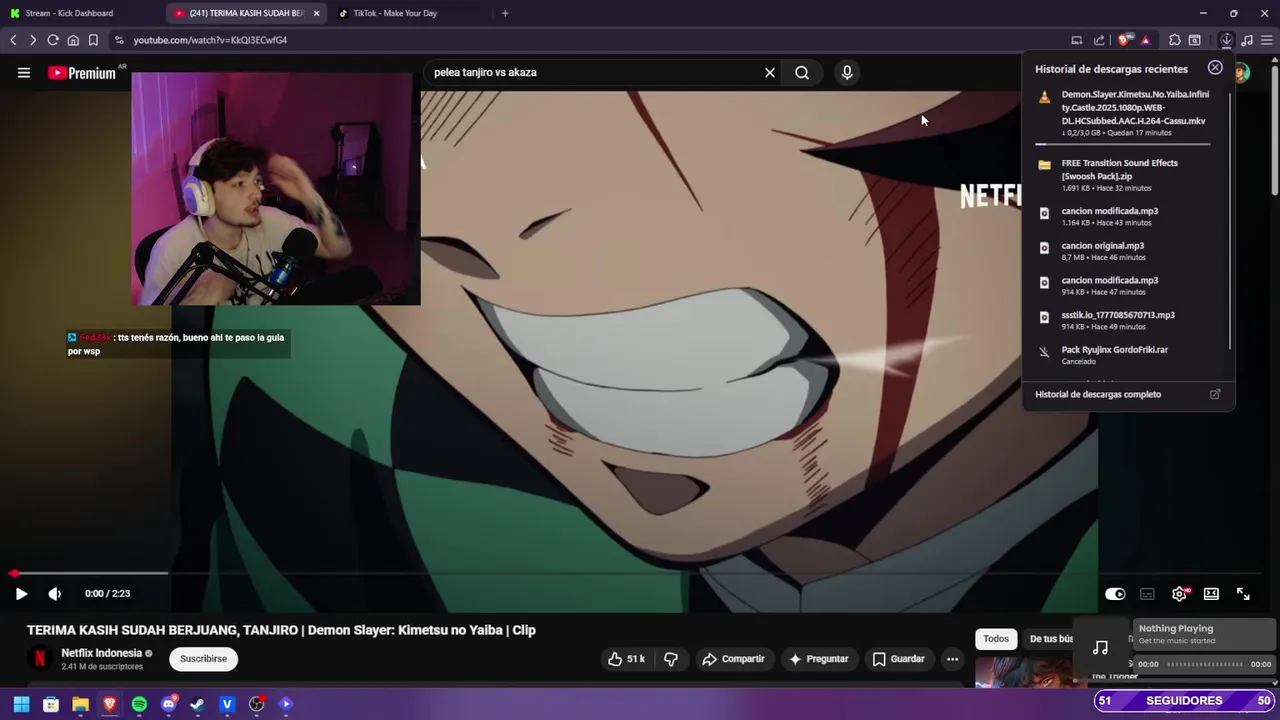Click the picture-in-picture toolbar icon
The width and height of the screenshot is (1280, 720).
1077,40
